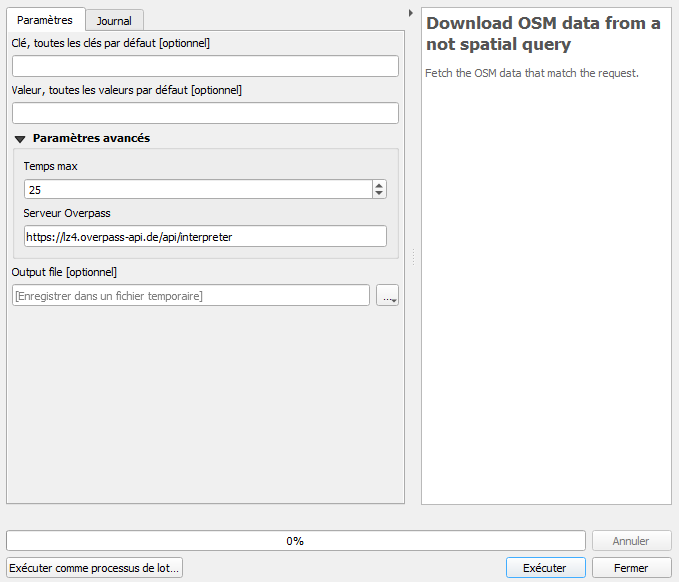Click Exécuter comme processus de lot
The image size is (679, 582).
pos(94,568)
